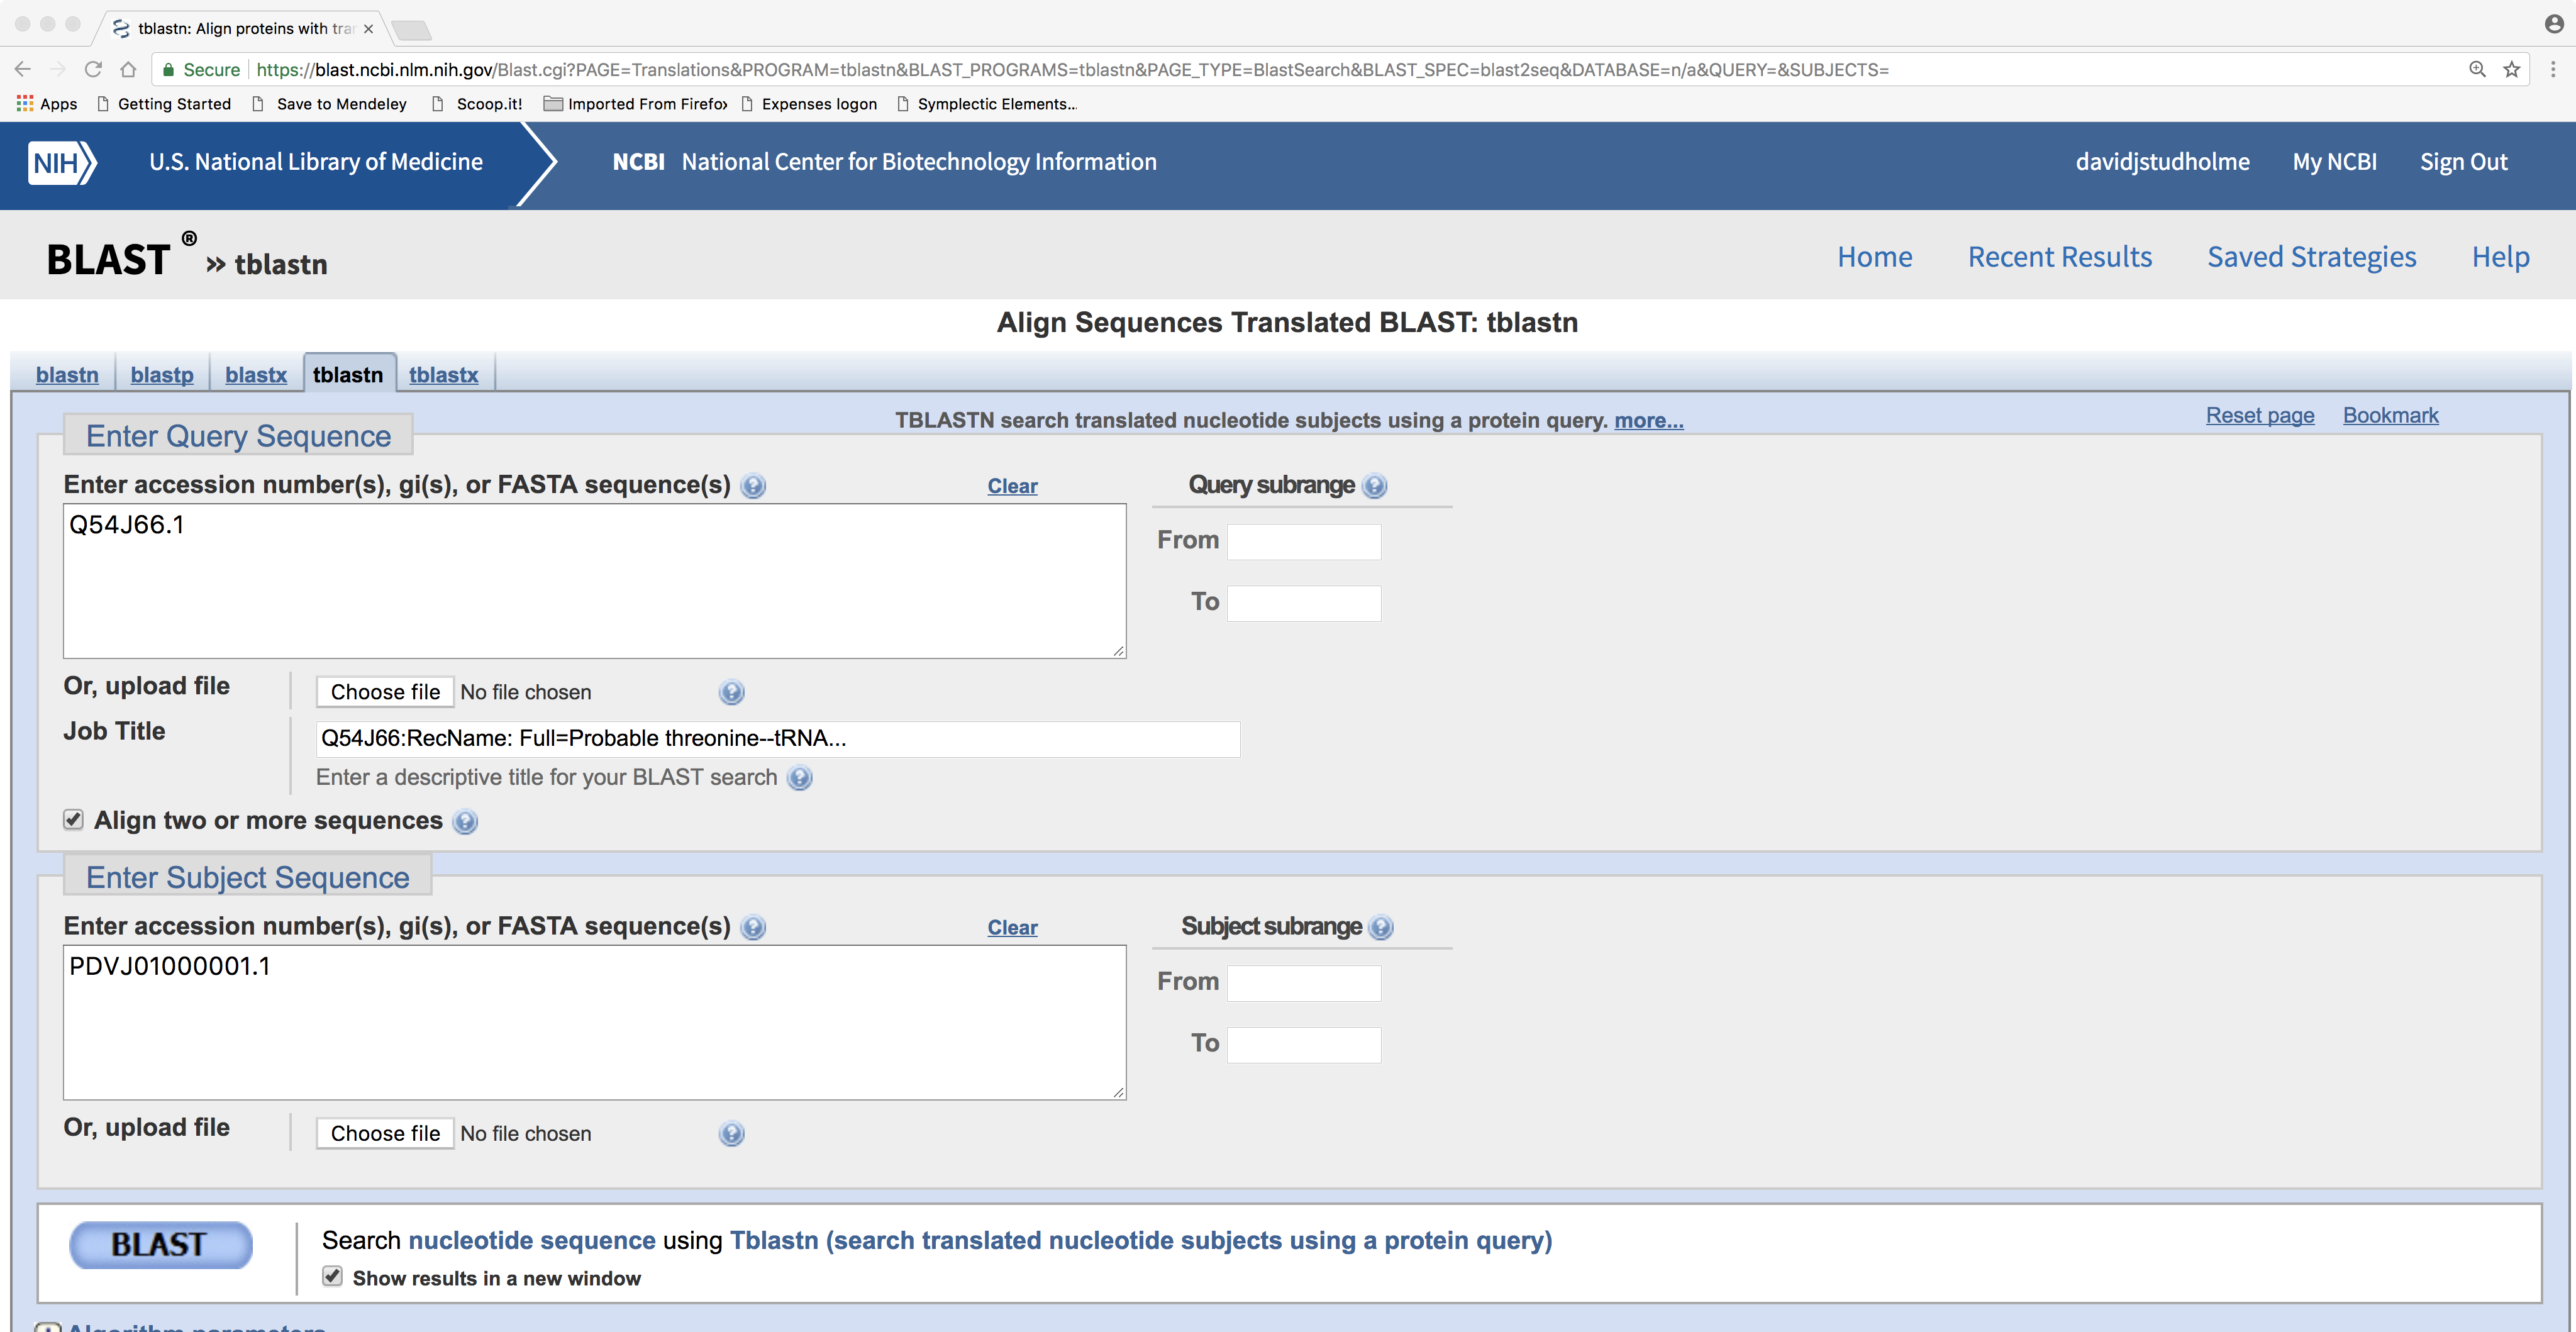Click help icon beside descriptive title hint

click(x=799, y=778)
